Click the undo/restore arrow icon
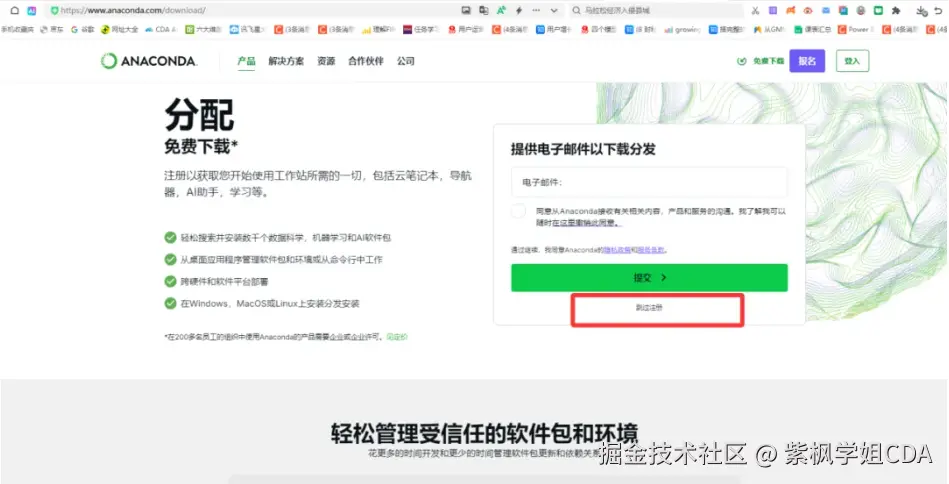This screenshot has width=949, height=484. 938,10
